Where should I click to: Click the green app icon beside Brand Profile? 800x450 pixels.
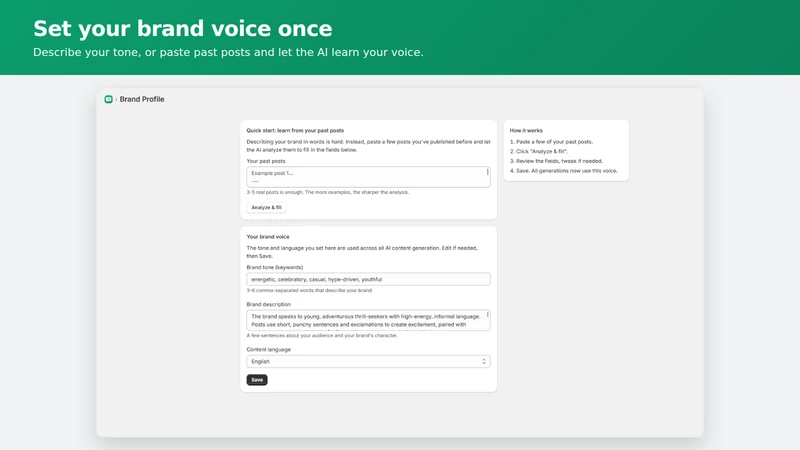point(108,99)
